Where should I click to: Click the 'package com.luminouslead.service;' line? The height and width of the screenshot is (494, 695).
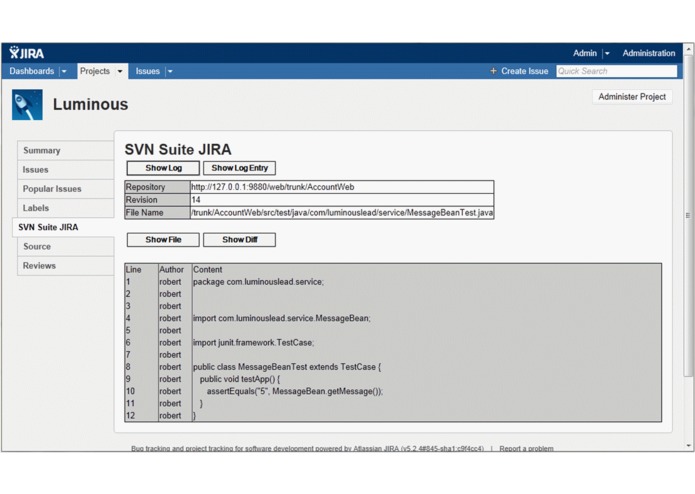click(x=258, y=282)
